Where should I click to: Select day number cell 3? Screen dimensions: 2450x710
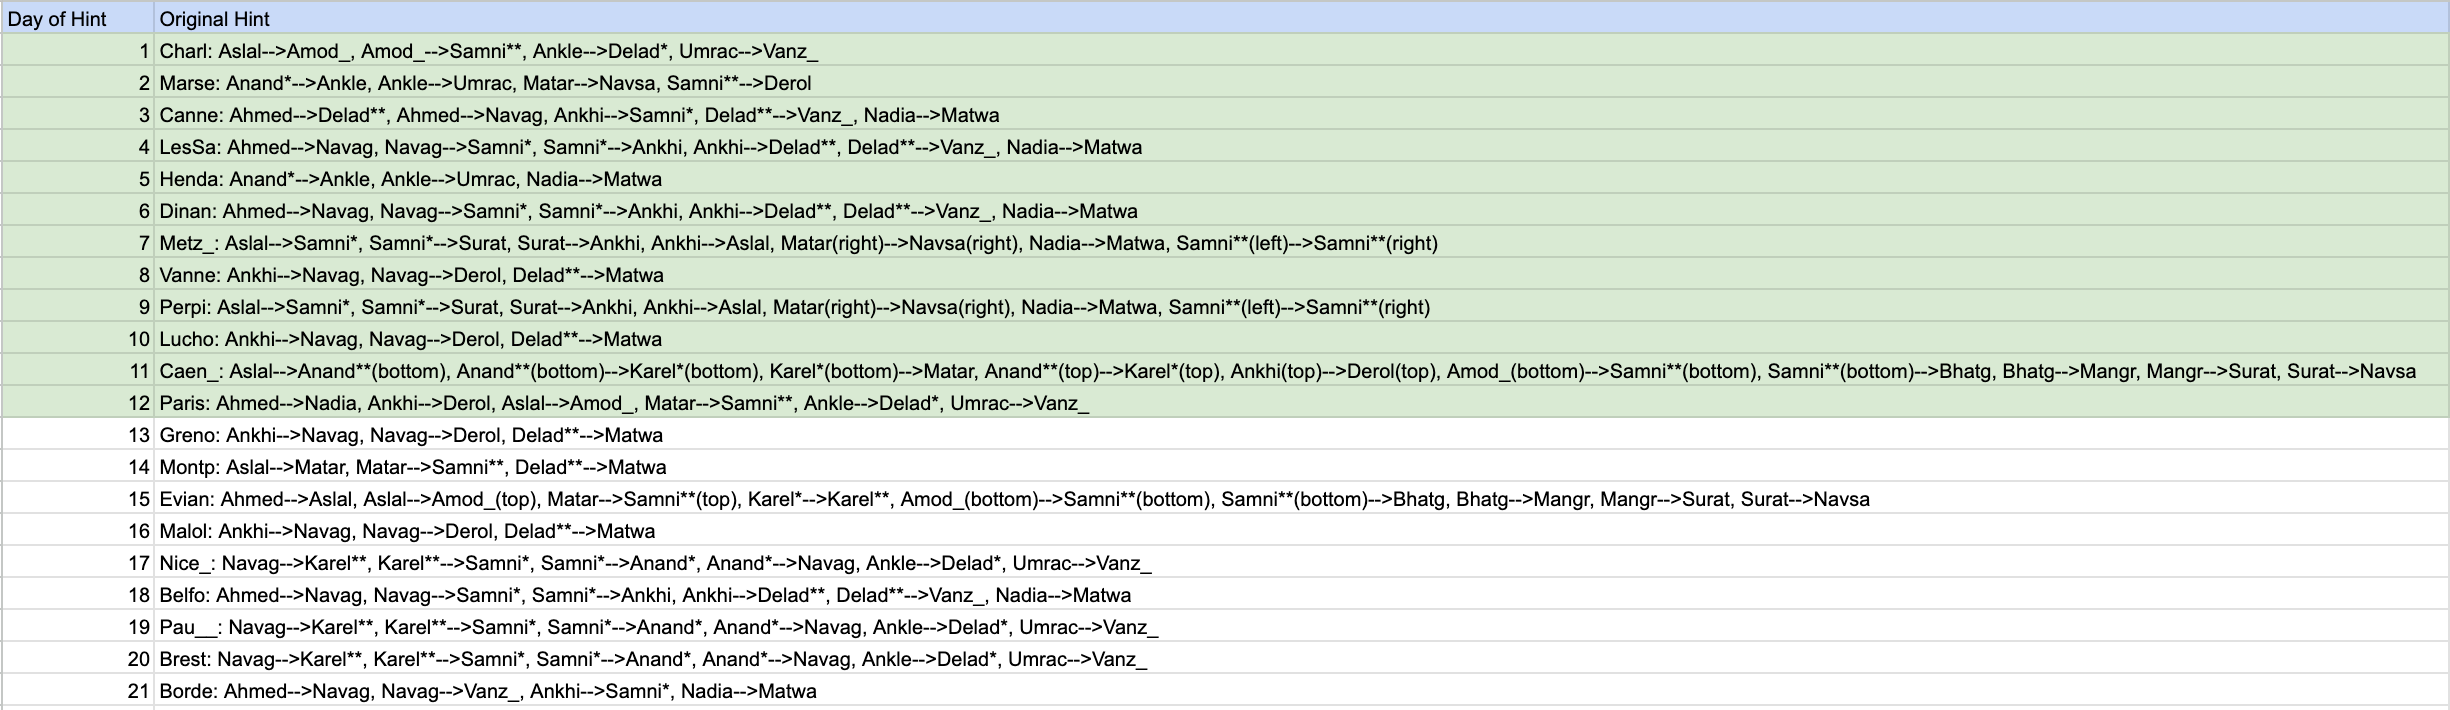(78, 114)
